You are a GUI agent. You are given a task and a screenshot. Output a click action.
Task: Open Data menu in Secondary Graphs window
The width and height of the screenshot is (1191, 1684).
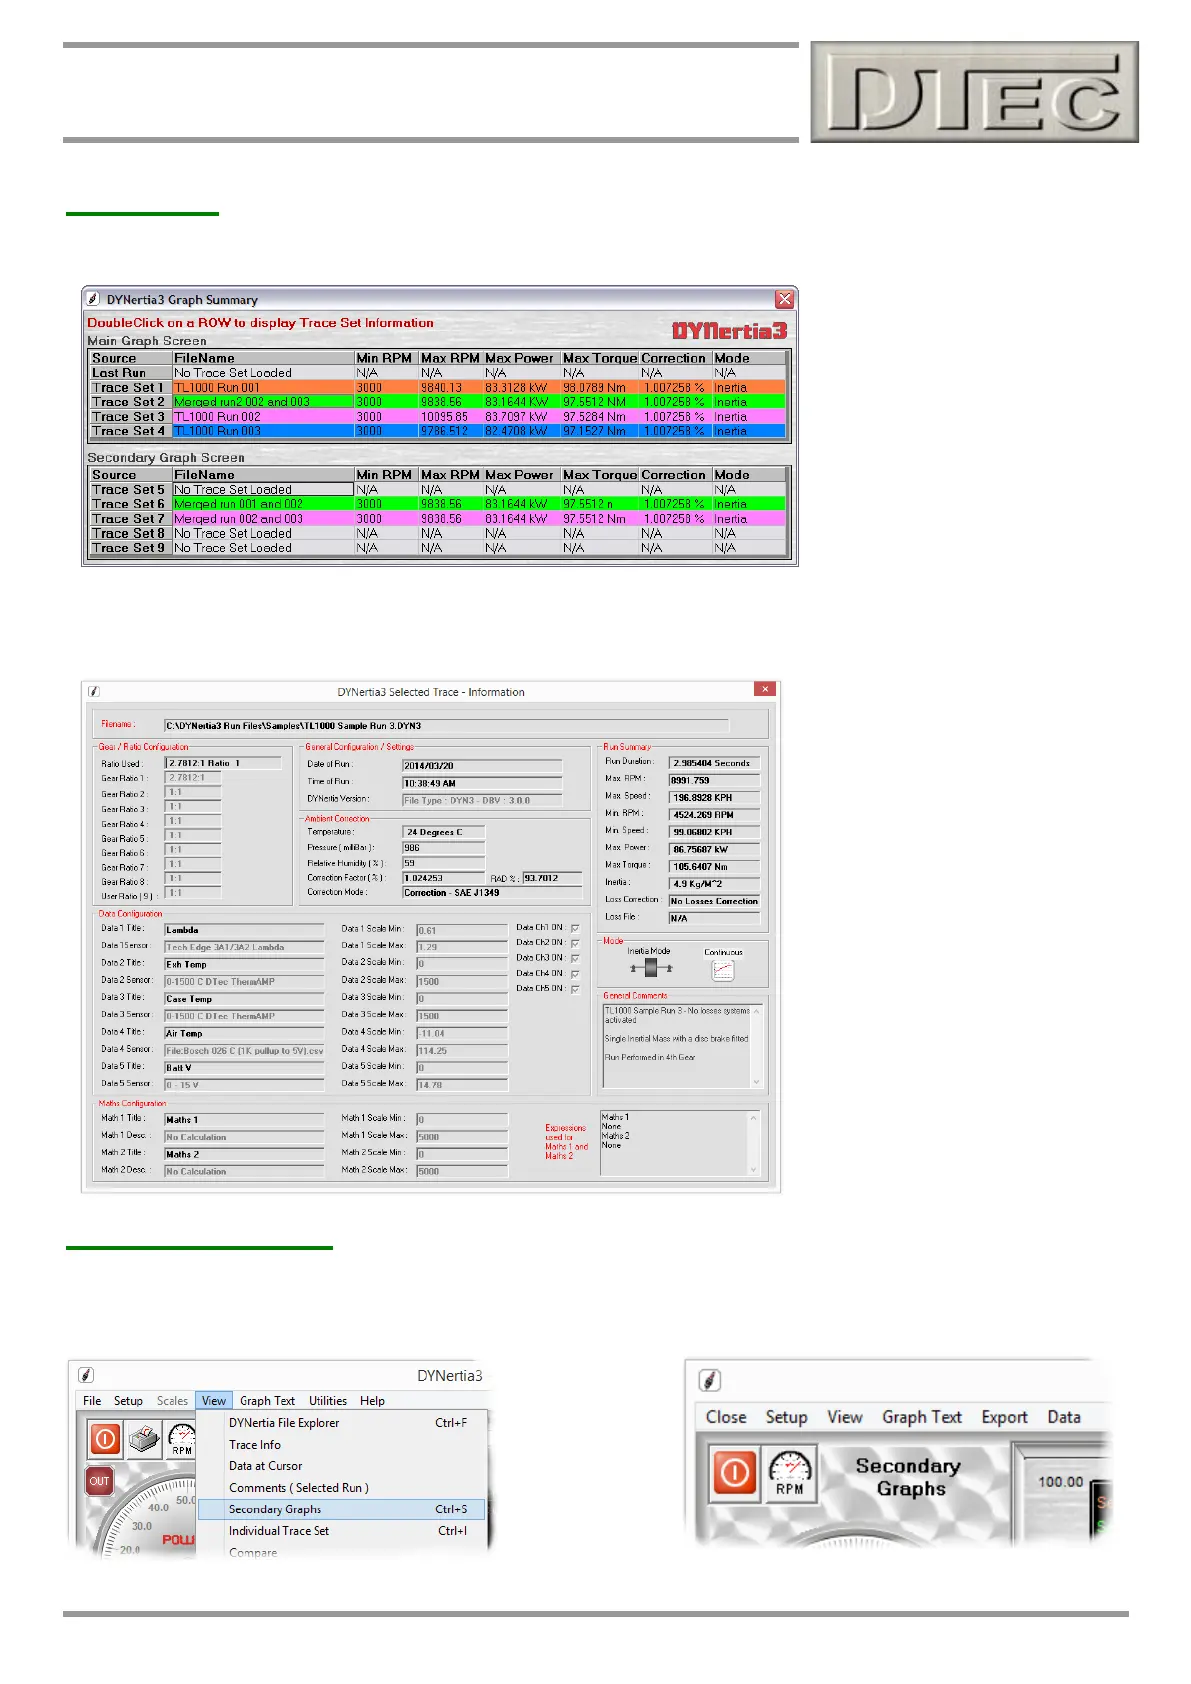click(x=1064, y=1417)
